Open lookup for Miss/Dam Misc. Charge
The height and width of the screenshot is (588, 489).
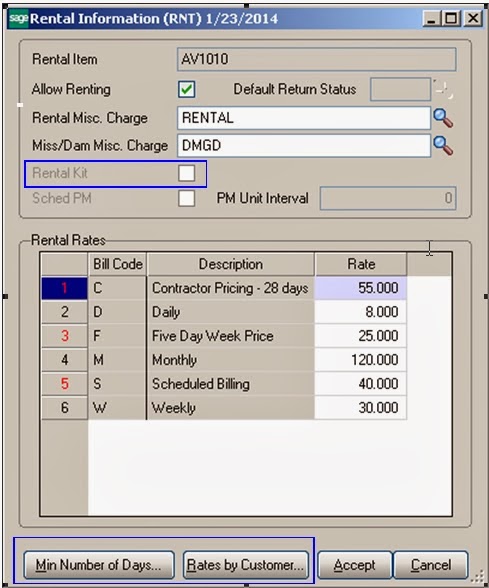point(443,146)
